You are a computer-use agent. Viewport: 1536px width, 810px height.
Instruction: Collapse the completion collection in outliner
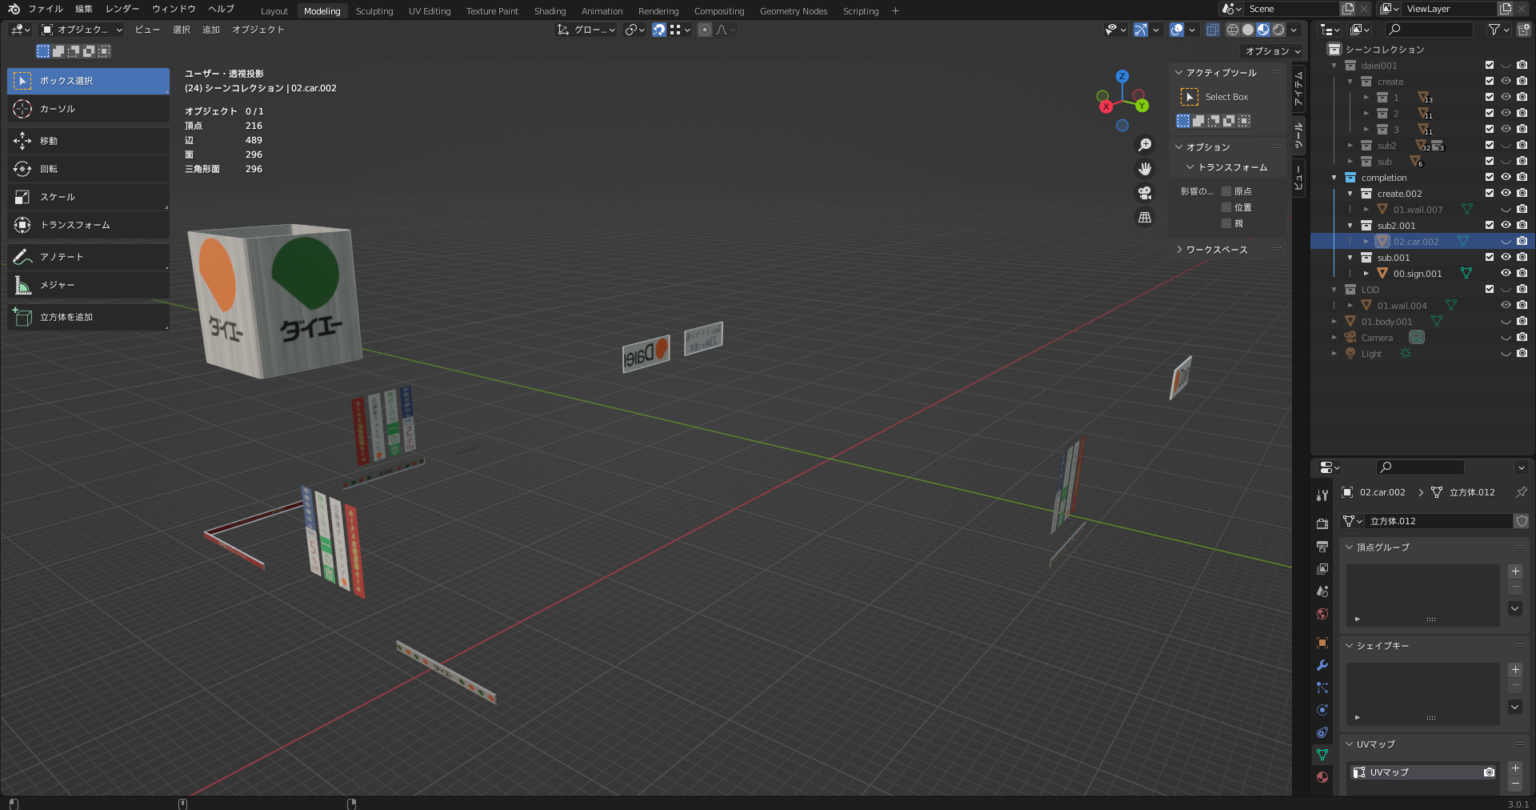click(1333, 178)
